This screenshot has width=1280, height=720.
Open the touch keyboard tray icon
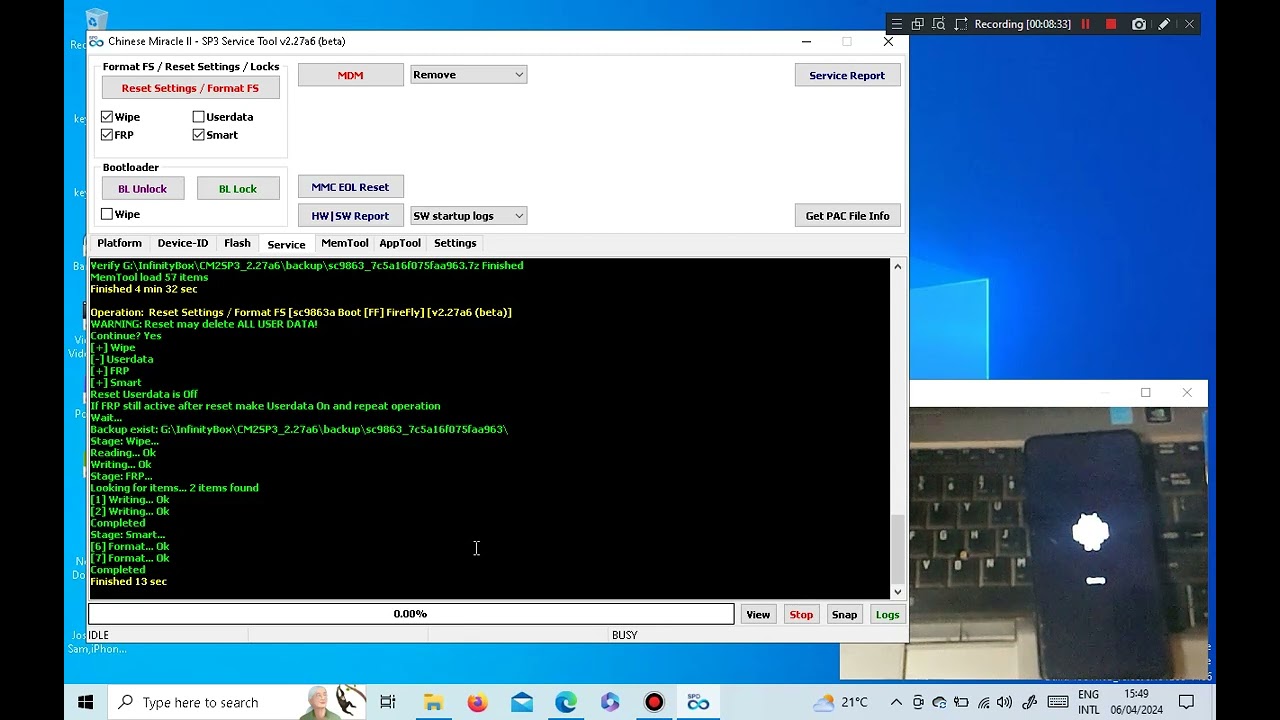1057,702
